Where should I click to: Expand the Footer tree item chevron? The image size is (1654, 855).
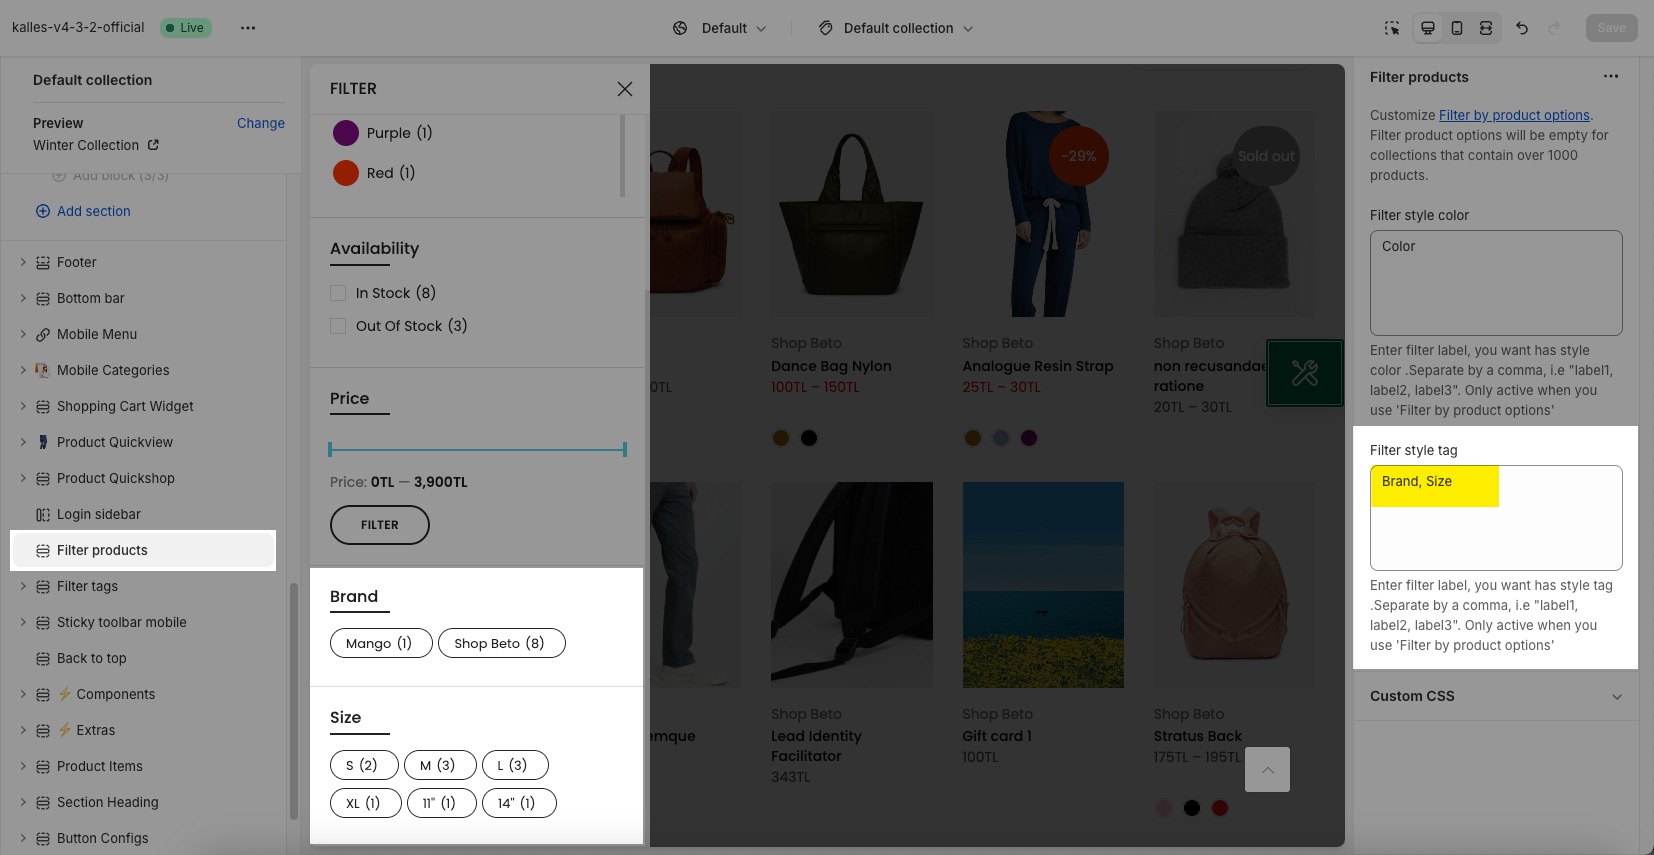23,262
